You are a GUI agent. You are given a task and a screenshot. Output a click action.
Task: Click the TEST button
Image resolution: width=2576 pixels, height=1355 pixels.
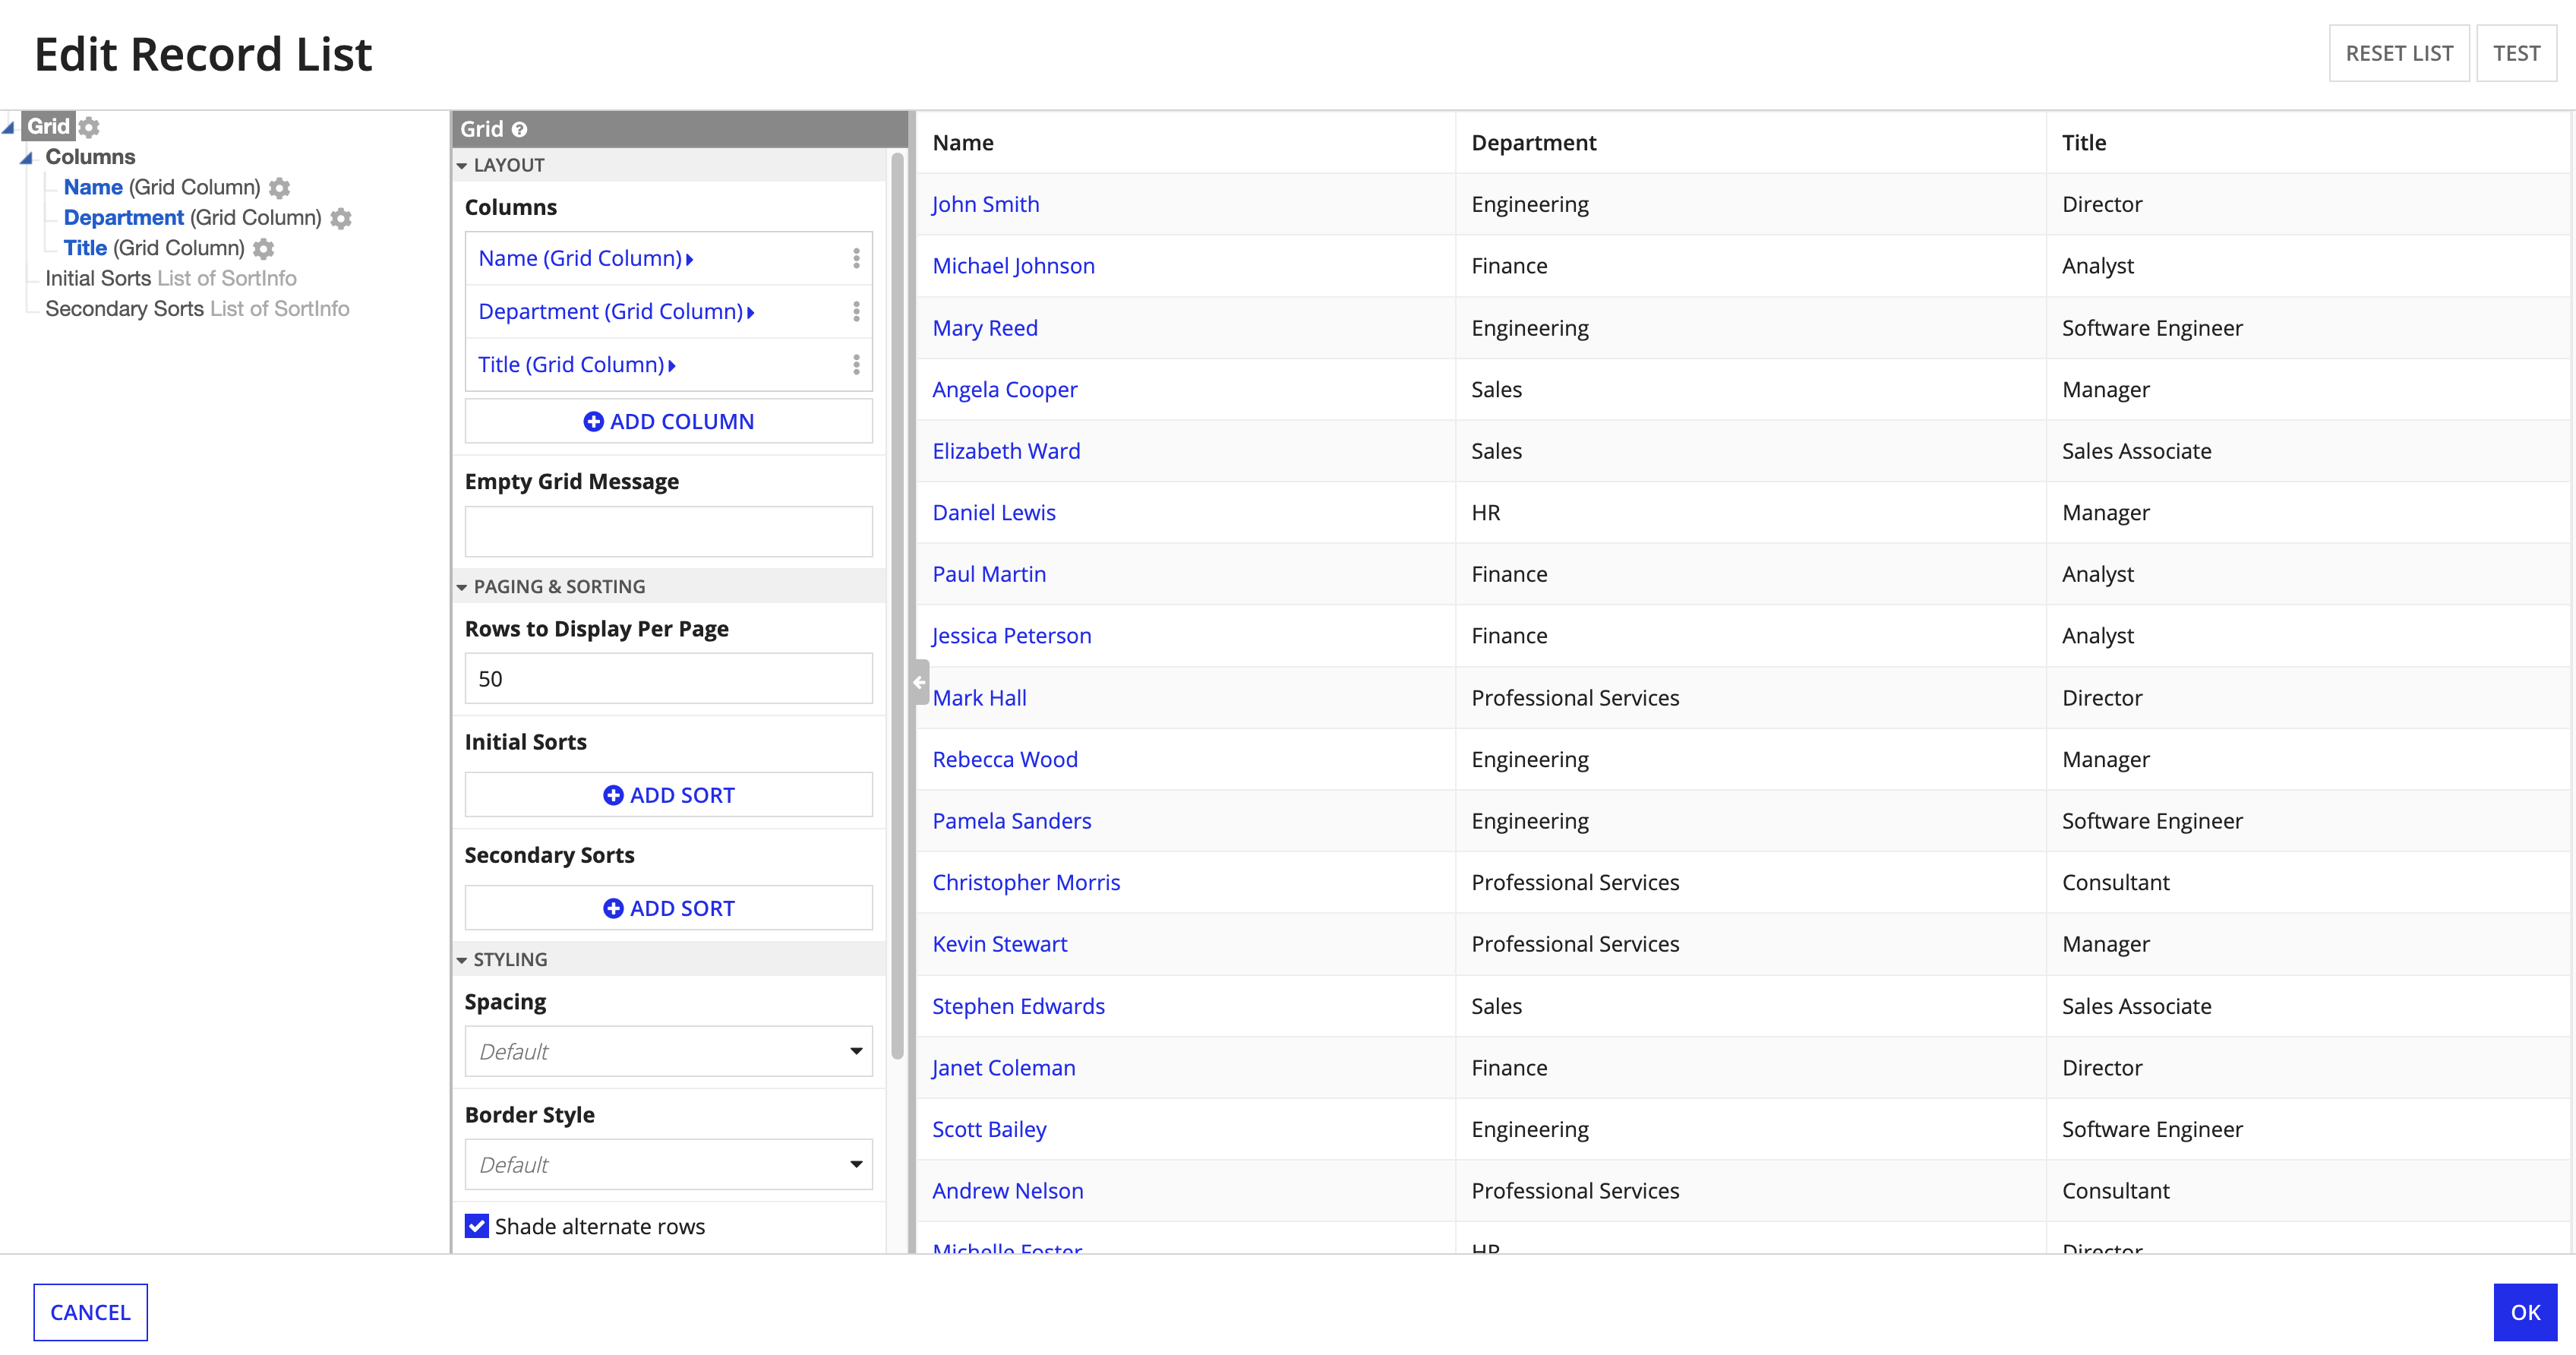(x=2516, y=53)
